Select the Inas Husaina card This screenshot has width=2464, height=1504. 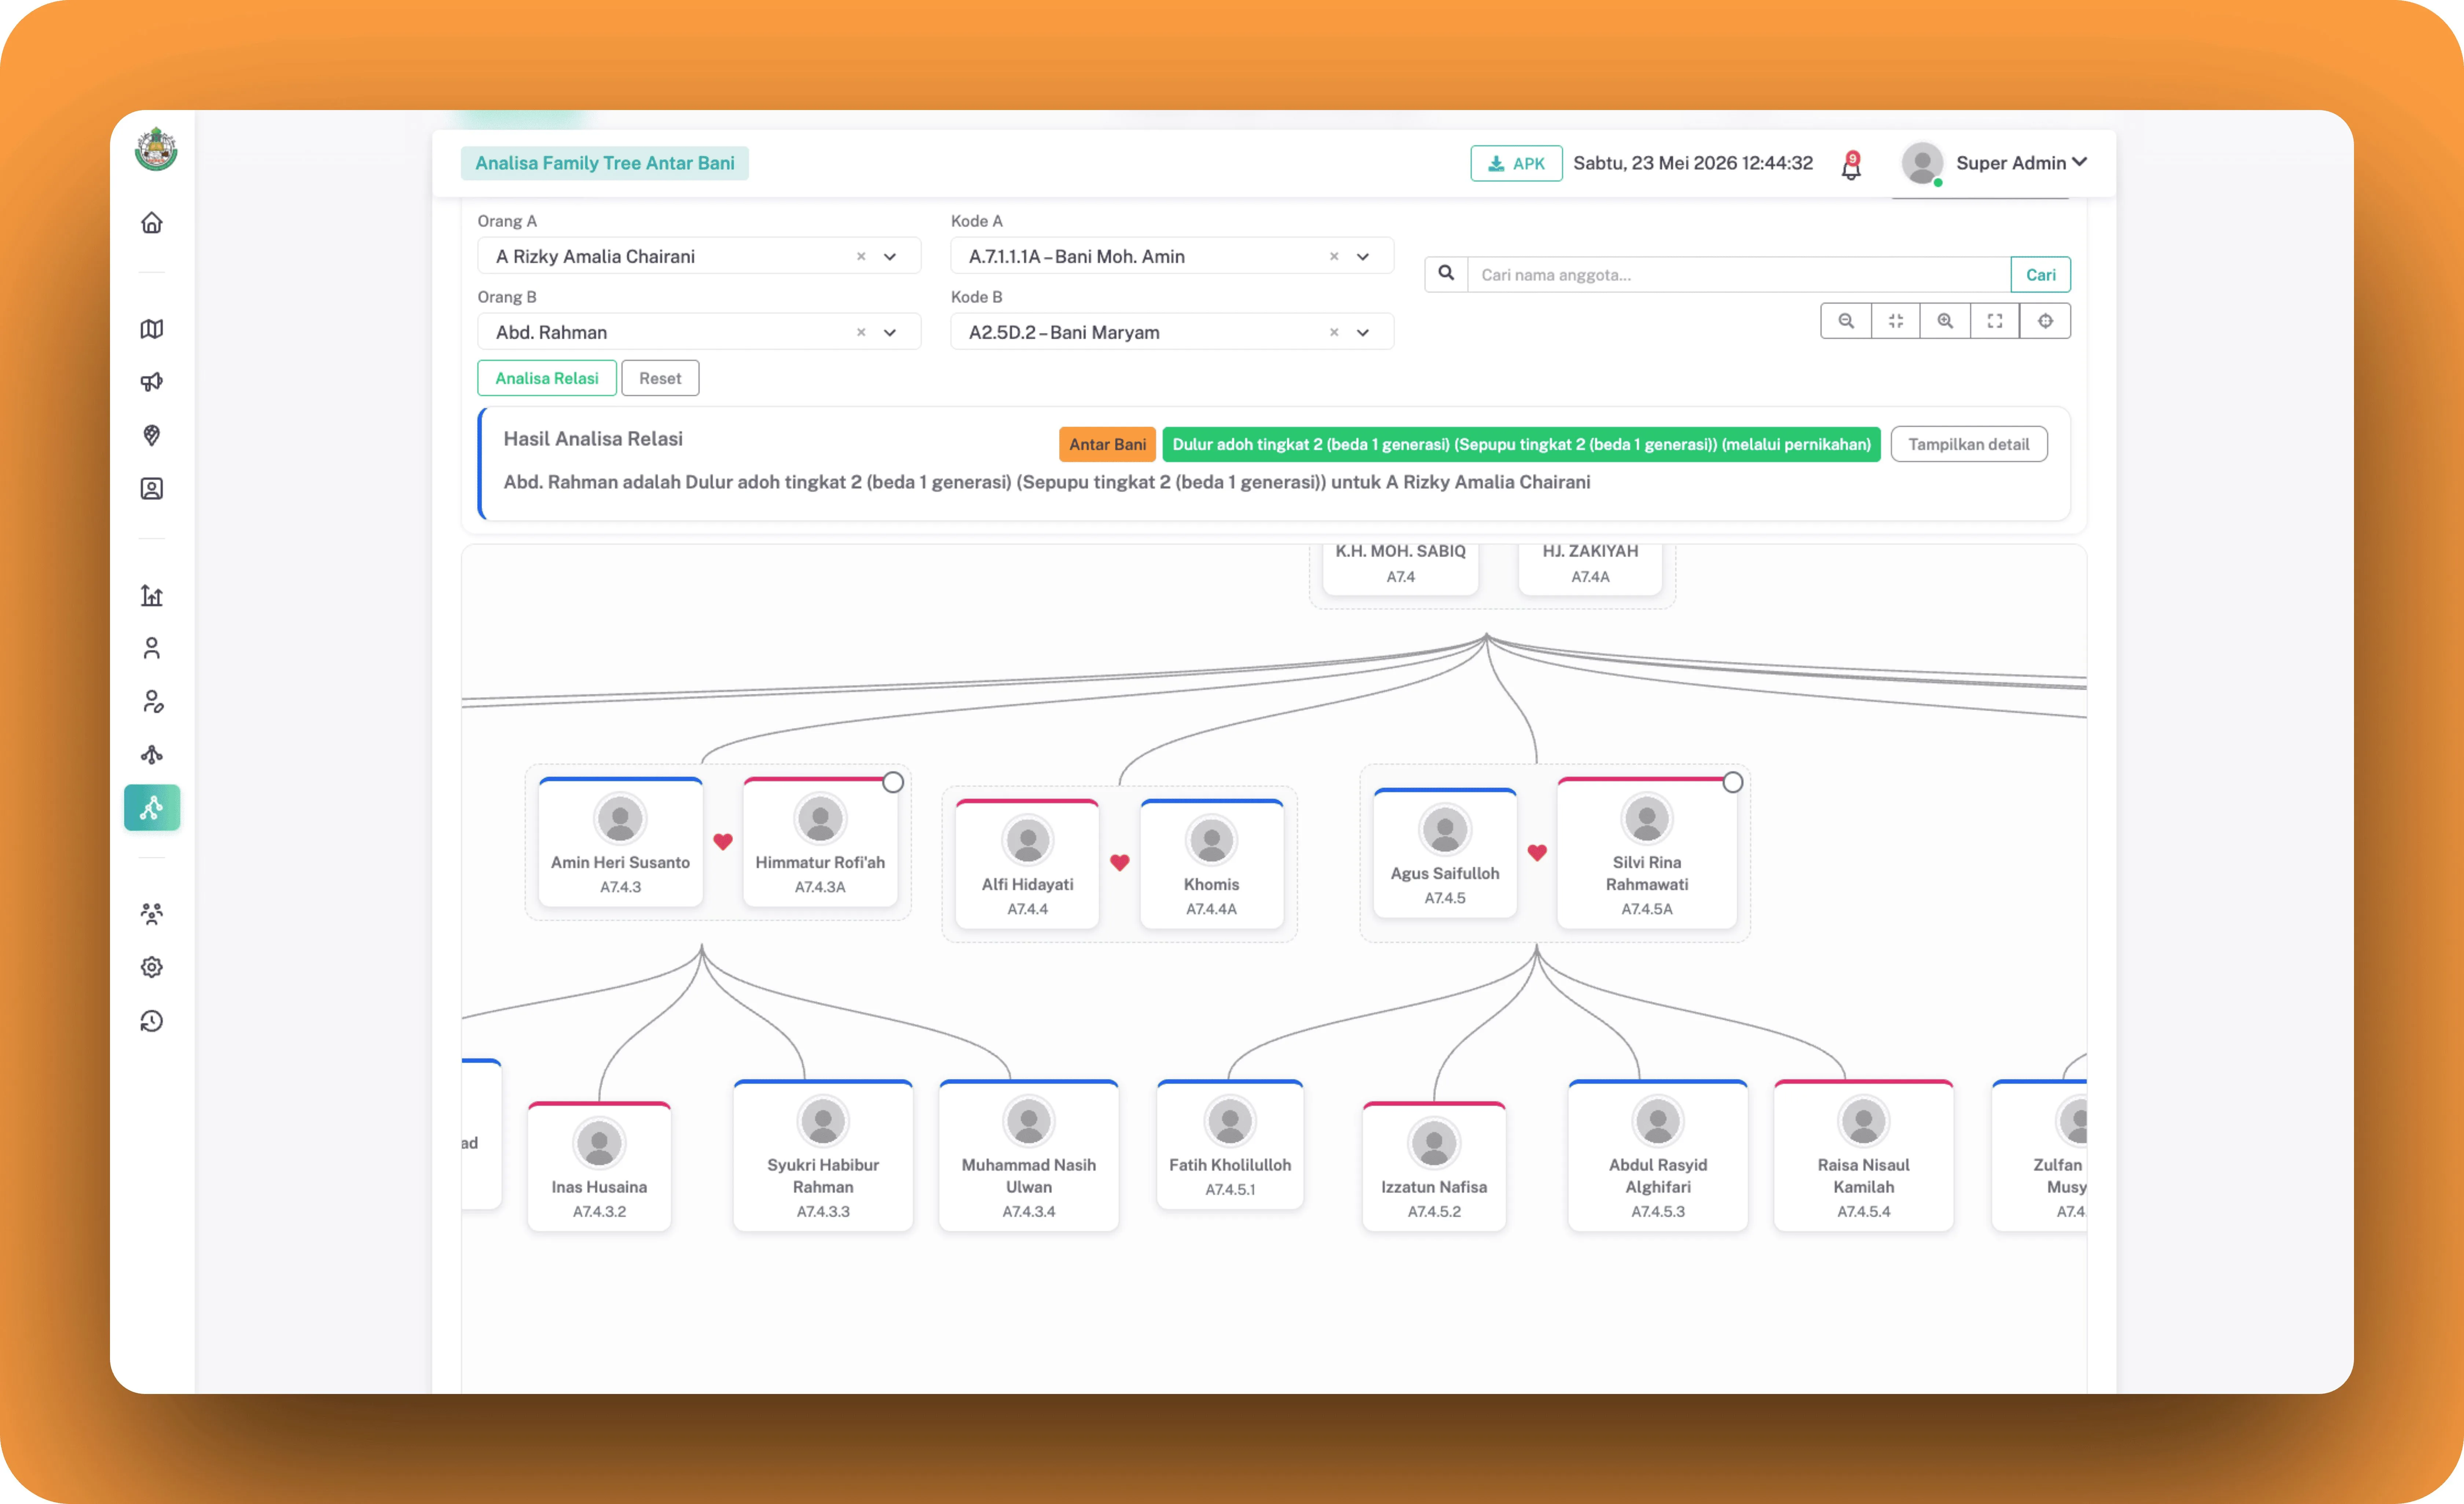pyautogui.click(x=599, y=1166)
